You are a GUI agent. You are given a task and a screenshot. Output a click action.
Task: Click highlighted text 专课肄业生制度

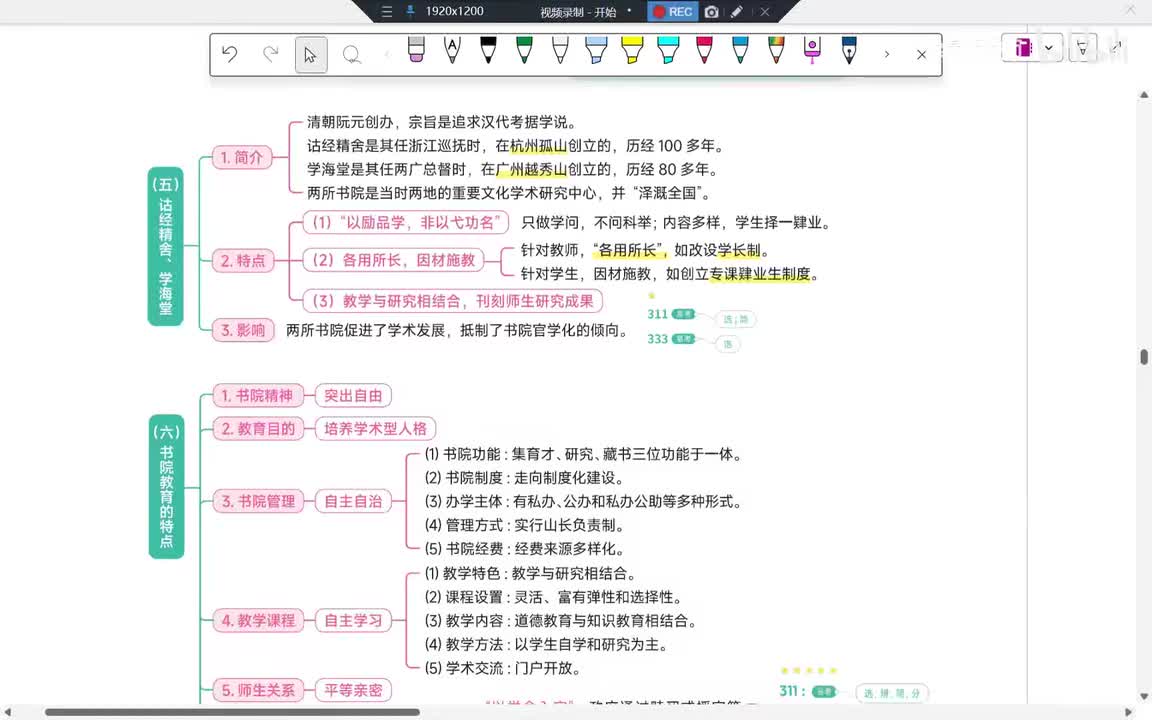tap(760, 274)
